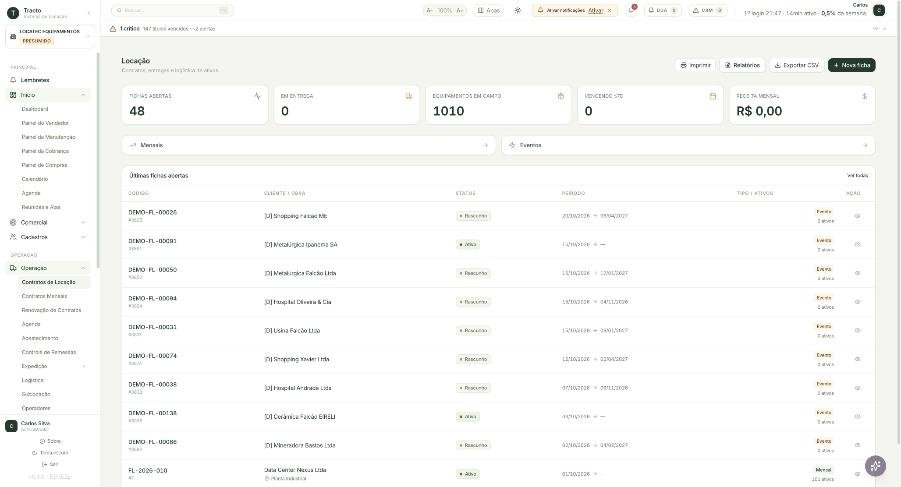Click the activity icon in Fichas Abertas card

coord(257,96)
